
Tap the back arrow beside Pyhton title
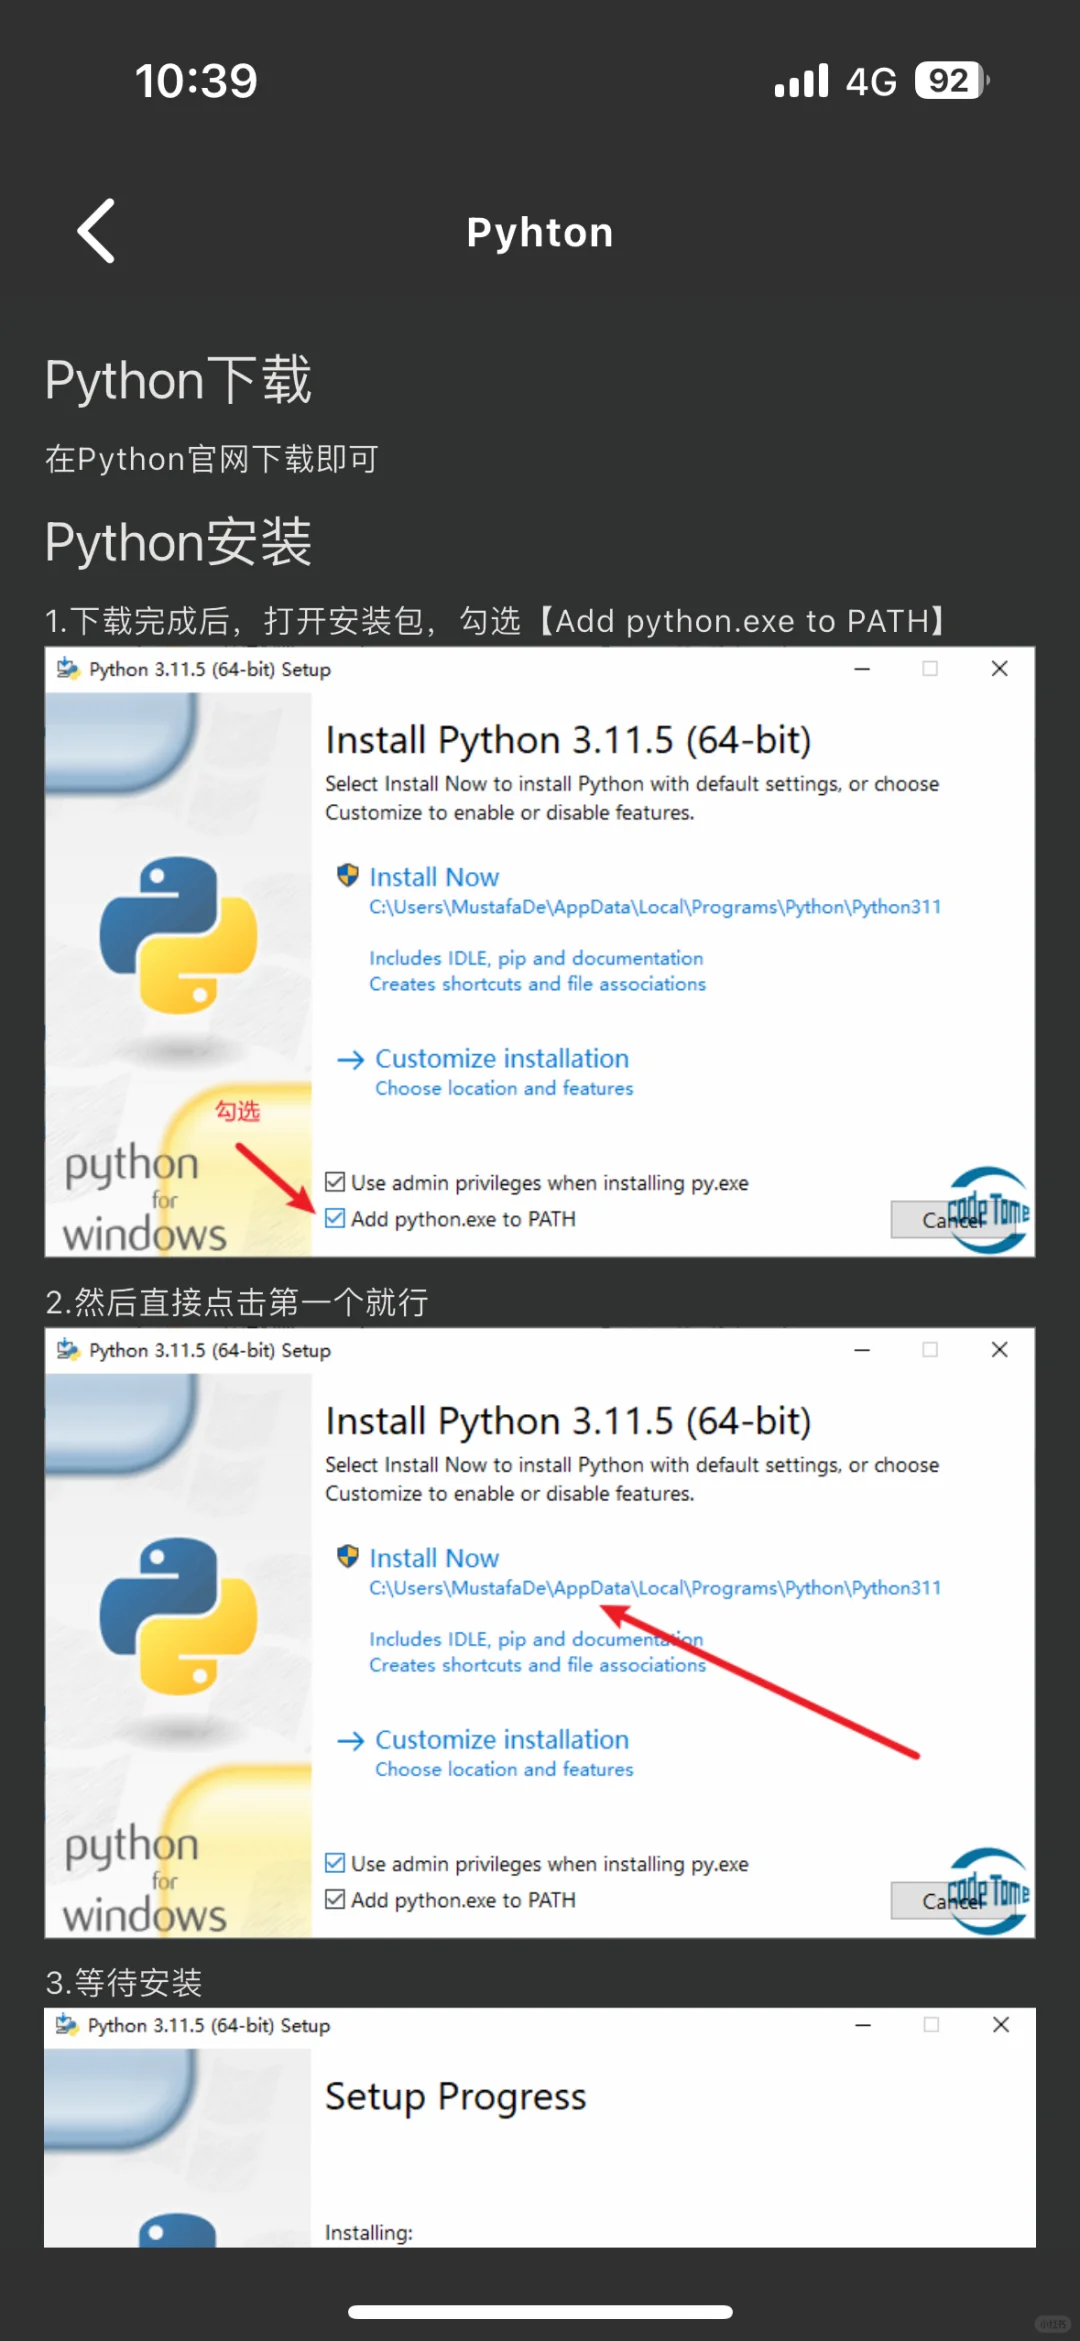click(96, 231)
